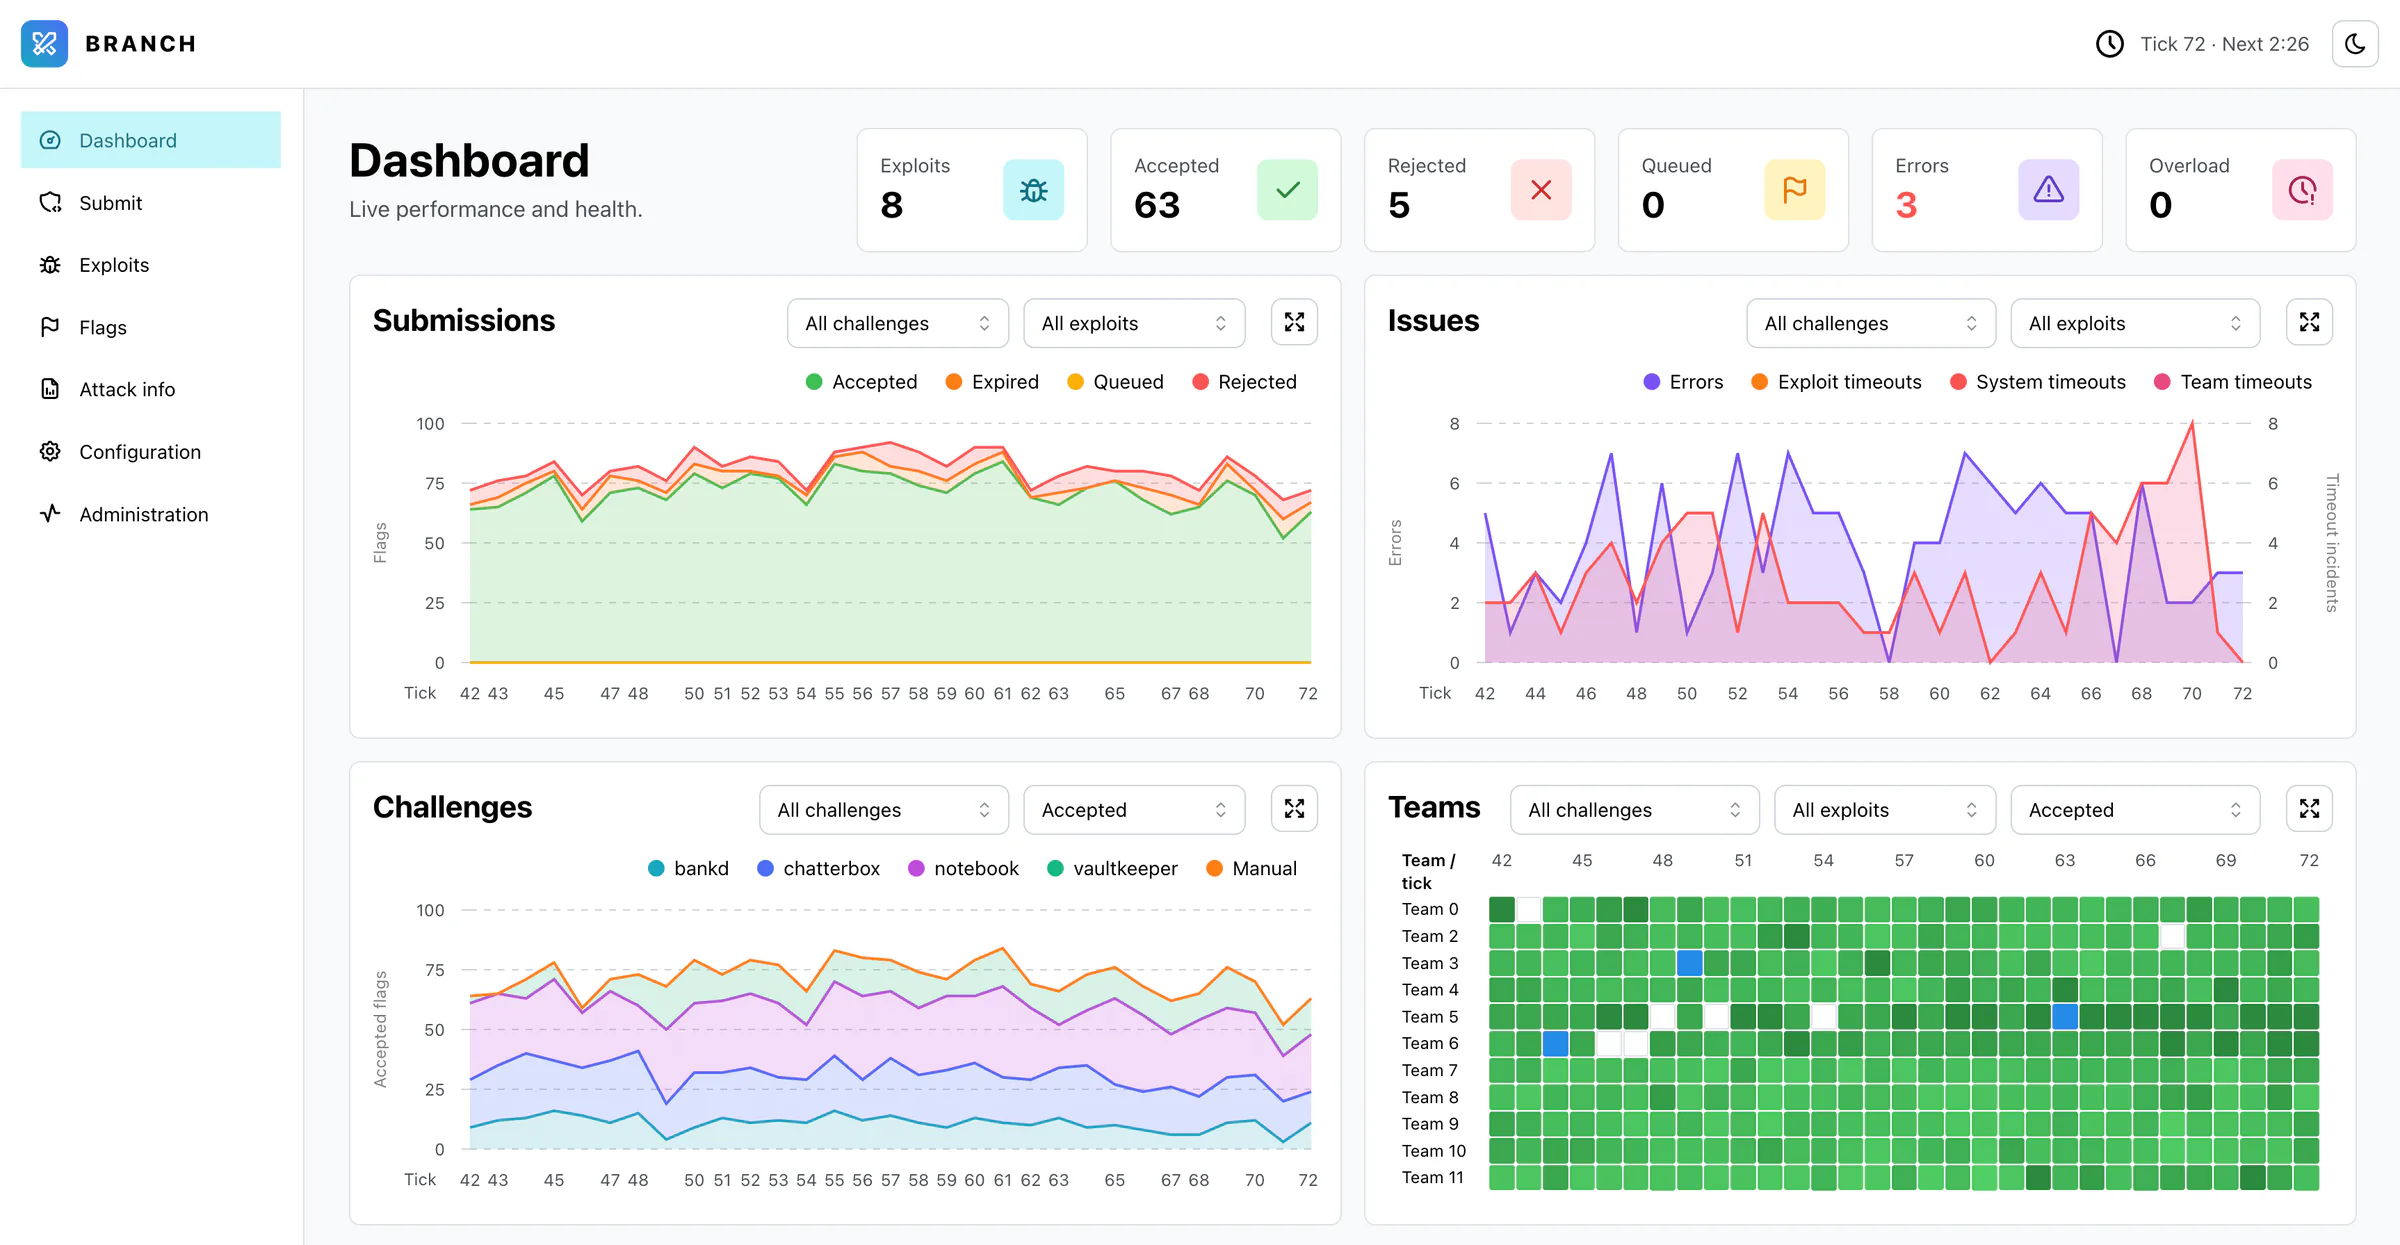Open the Challenges panel All challenges dropdown
The height and width of the screenshot is (1245, 2400).
884,810
